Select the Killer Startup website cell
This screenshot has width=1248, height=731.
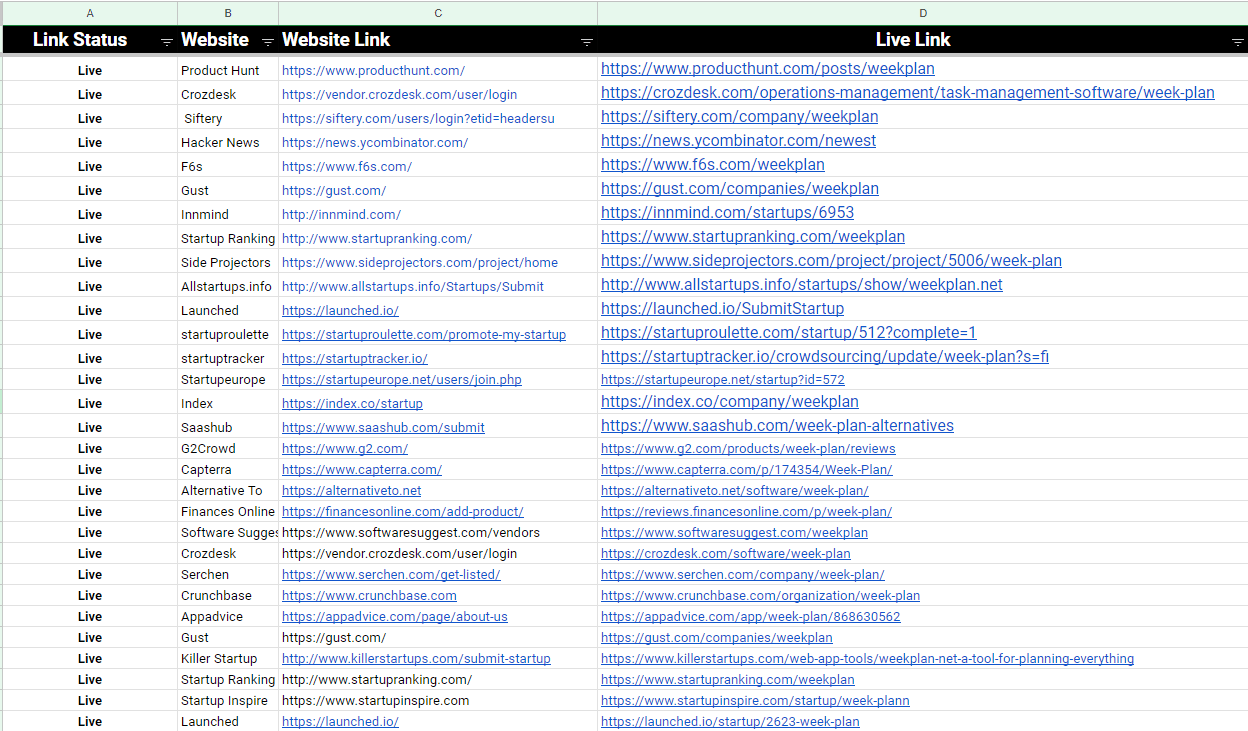(228, 659)
